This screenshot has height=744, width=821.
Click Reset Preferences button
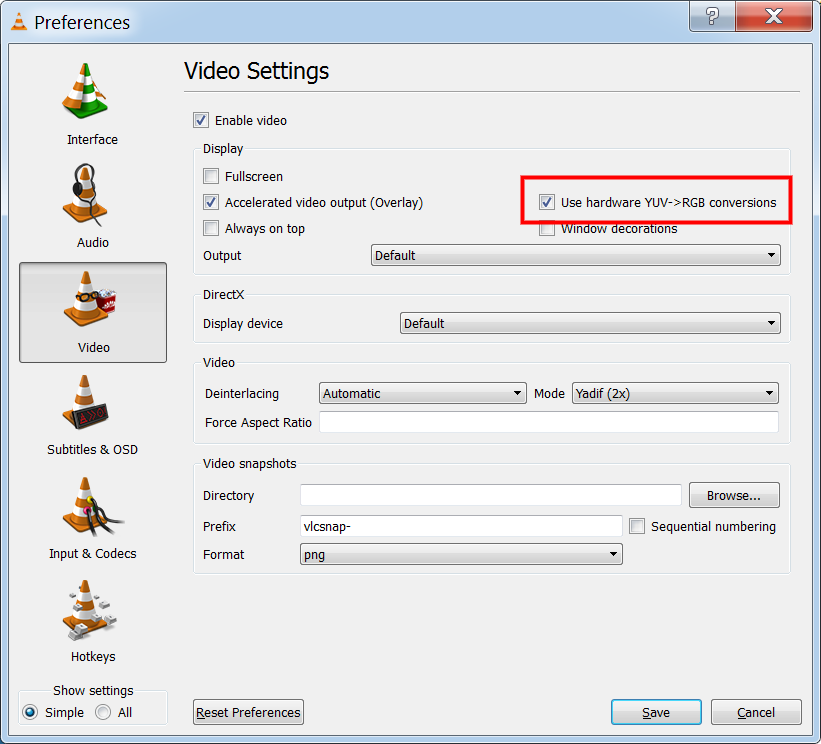pyautogui.click(x=248, y=712)
